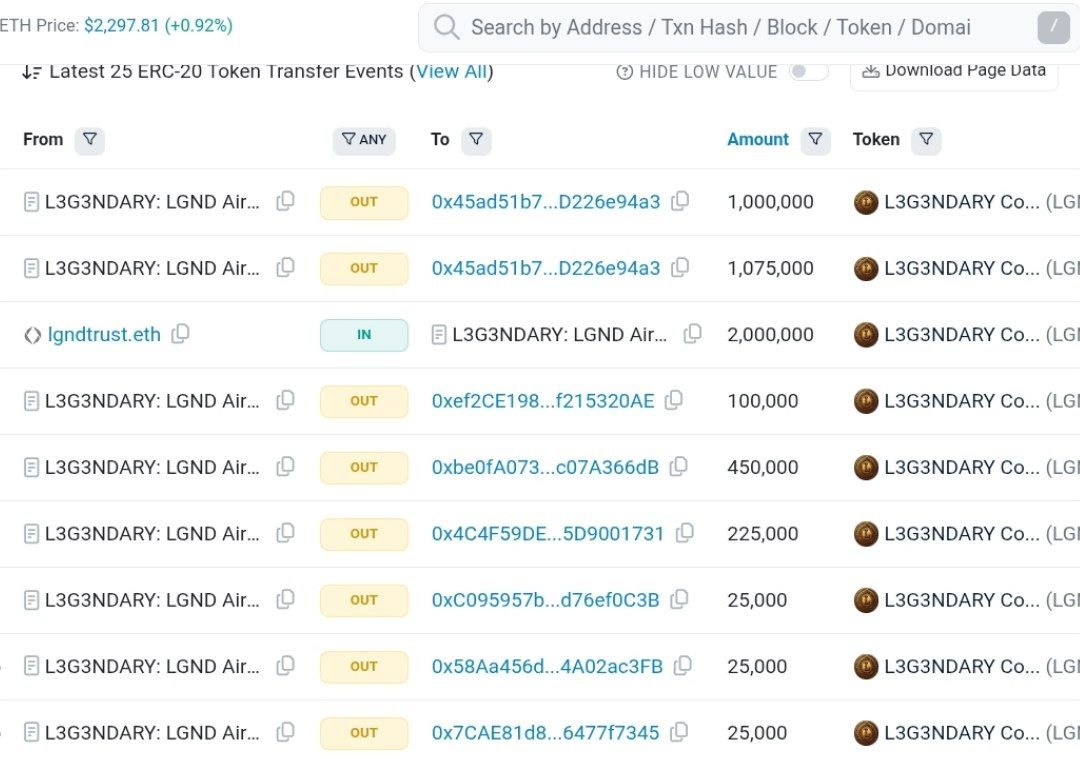Open lgndtrust.eth address link
The width and height of the screenshot is (1080, 759).
coord(104,335)
